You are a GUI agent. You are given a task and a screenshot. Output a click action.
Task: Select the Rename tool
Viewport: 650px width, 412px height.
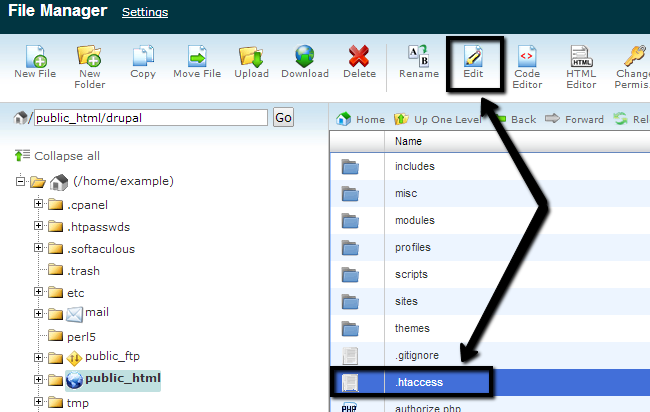[x=419, y=62]
